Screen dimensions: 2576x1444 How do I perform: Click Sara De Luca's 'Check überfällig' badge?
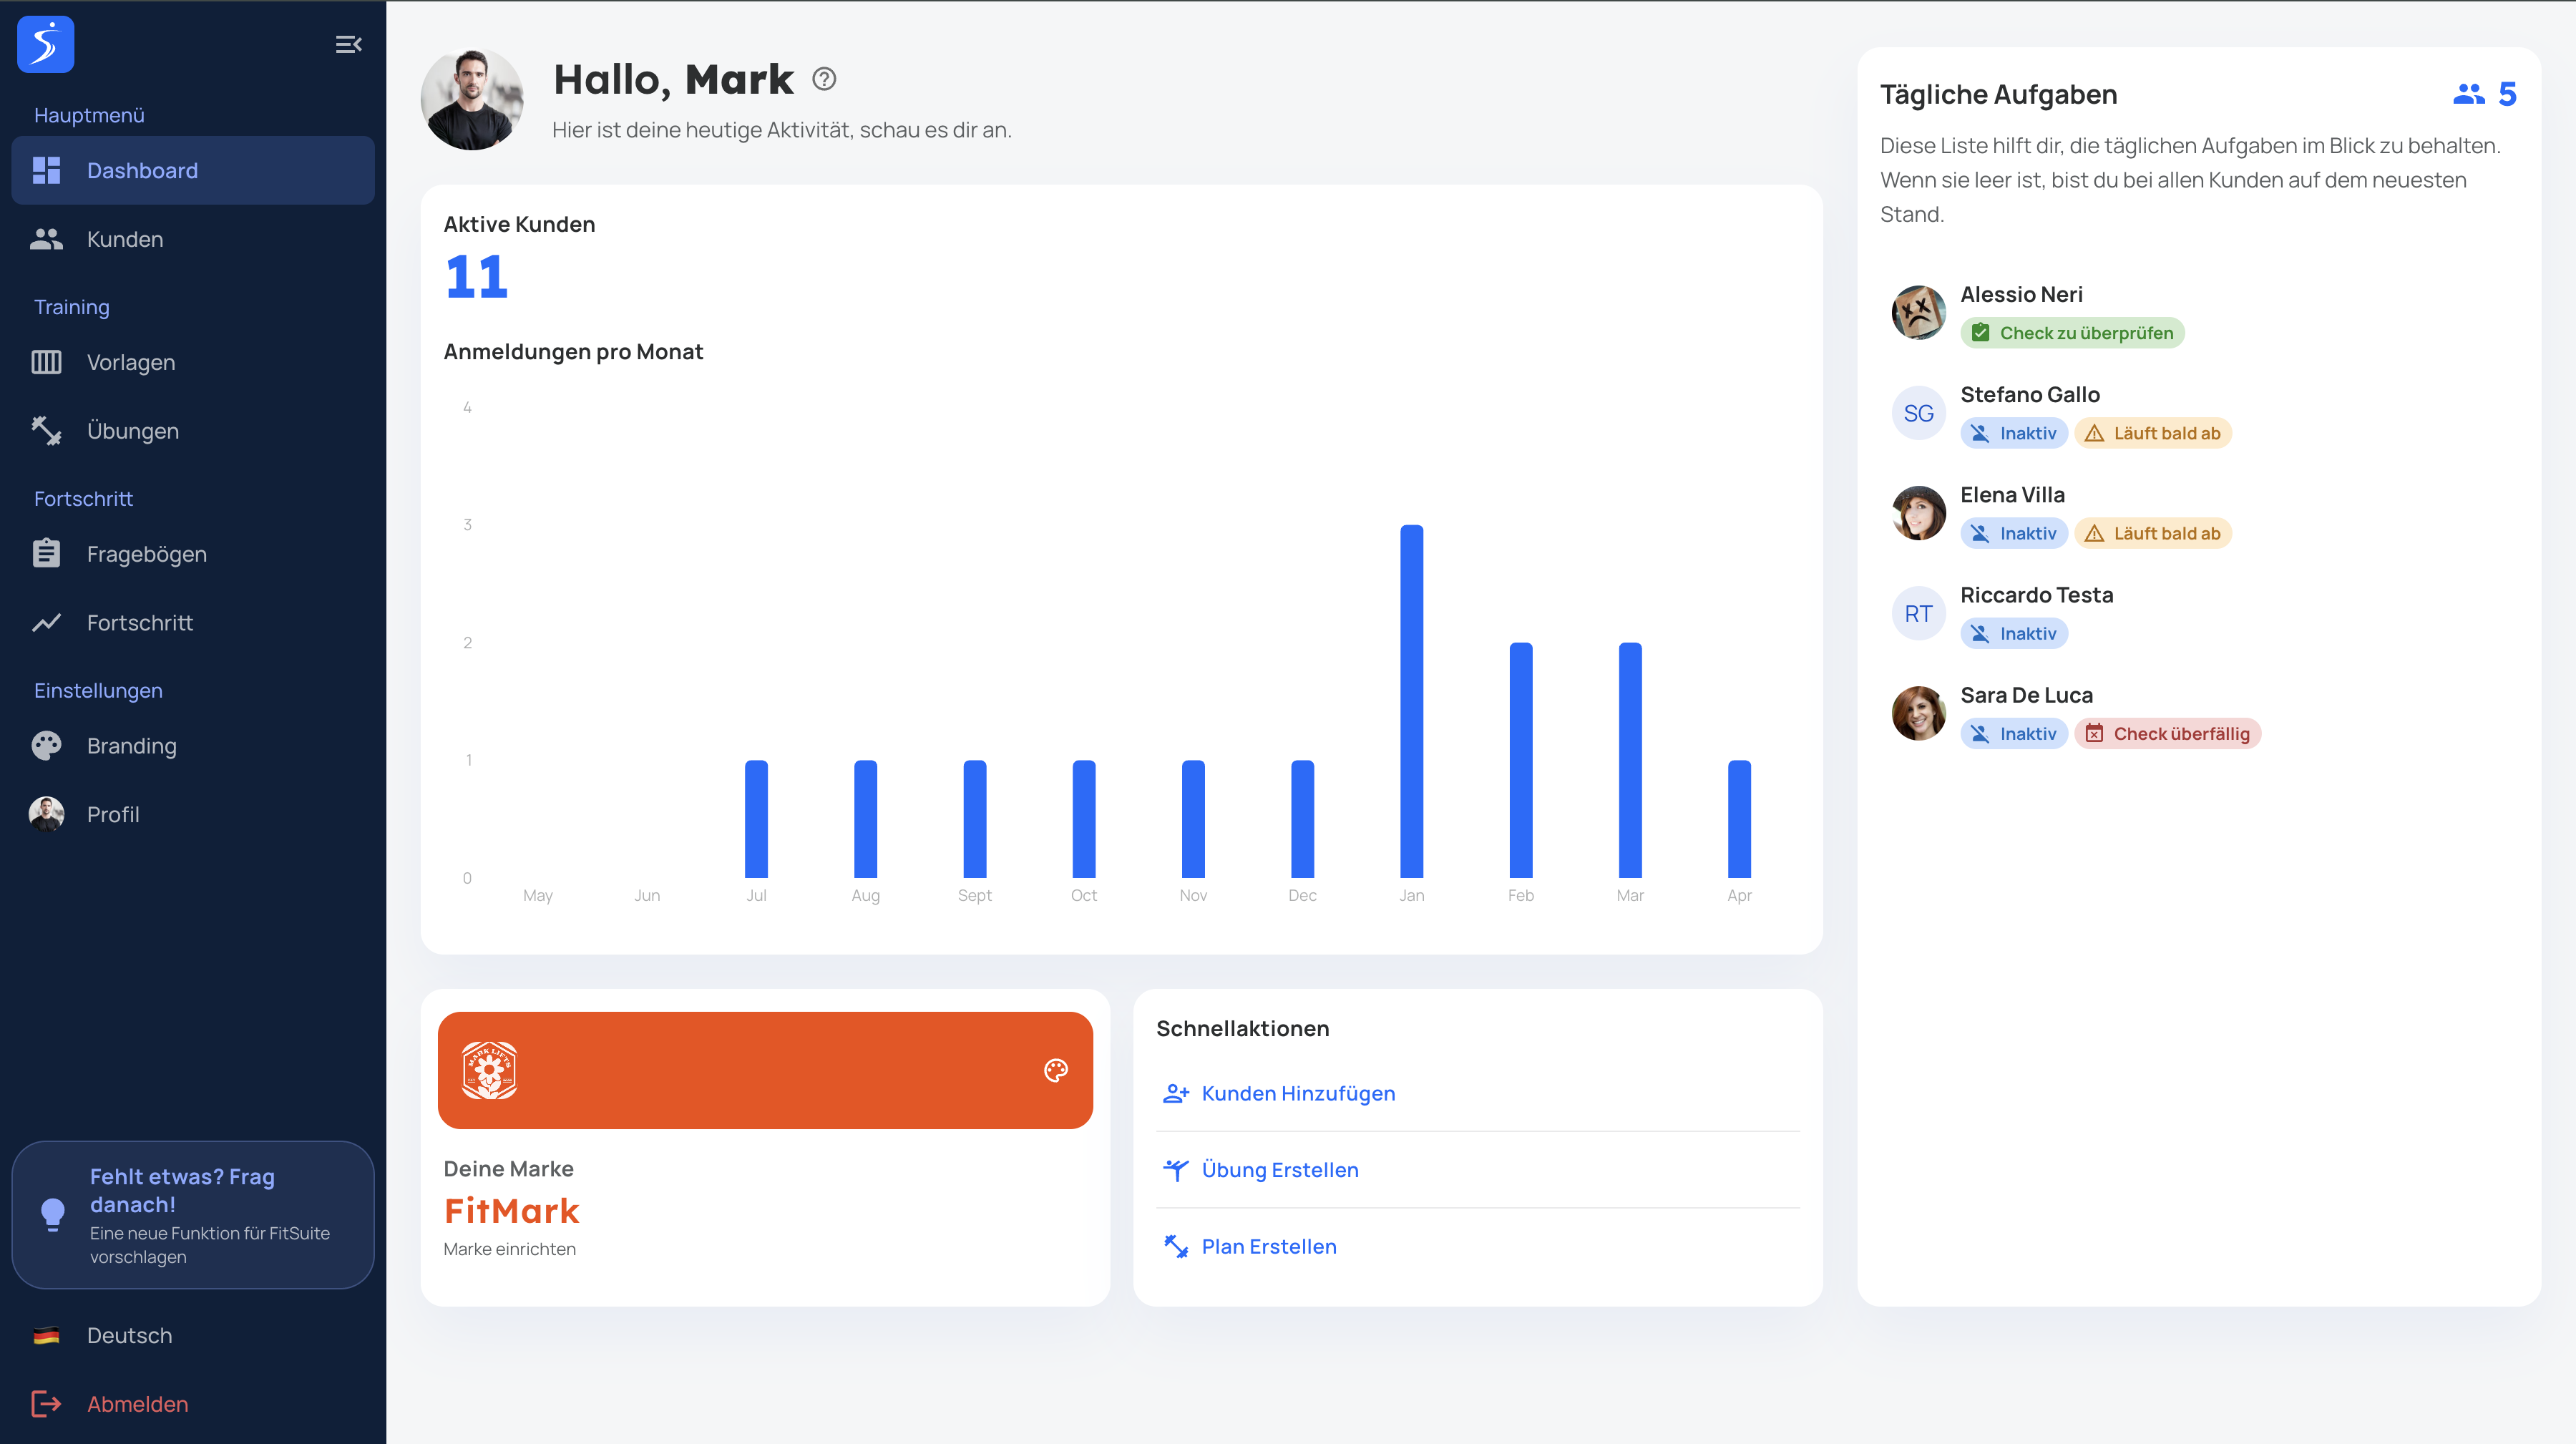point(2168,733)
